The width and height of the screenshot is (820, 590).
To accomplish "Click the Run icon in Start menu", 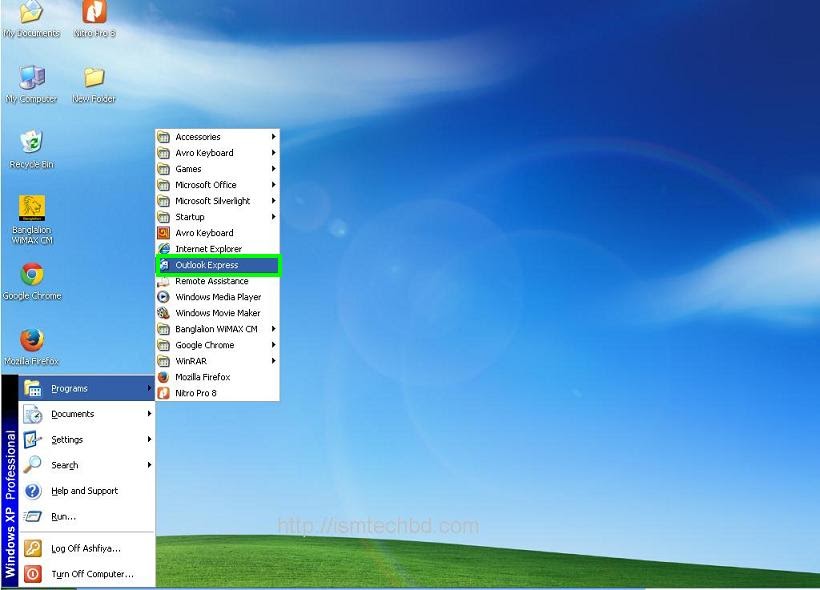I will click(x=32, y=516).
